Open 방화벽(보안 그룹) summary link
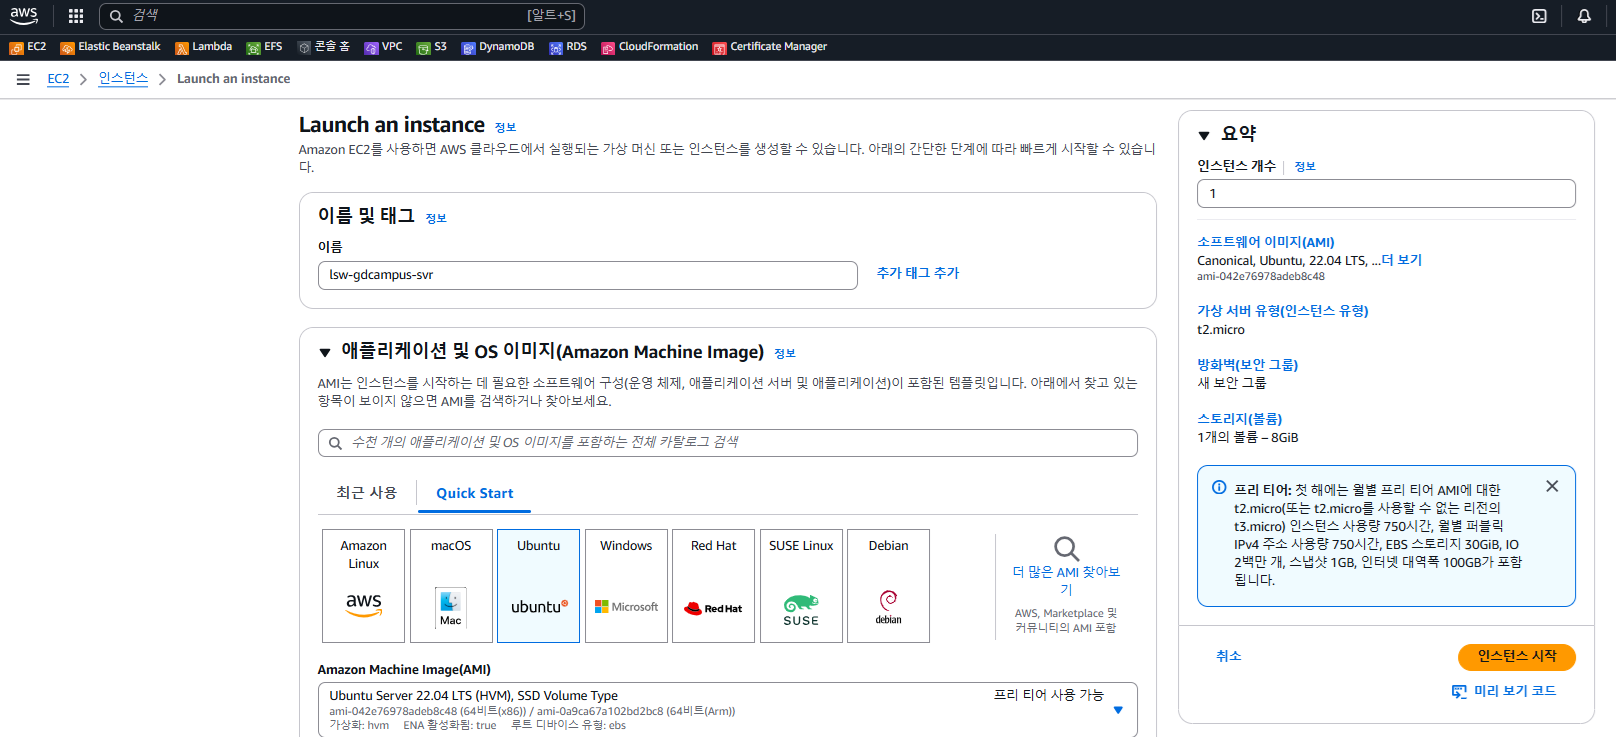This screenshot has height=737, width=1616. tap(1248, 365)
